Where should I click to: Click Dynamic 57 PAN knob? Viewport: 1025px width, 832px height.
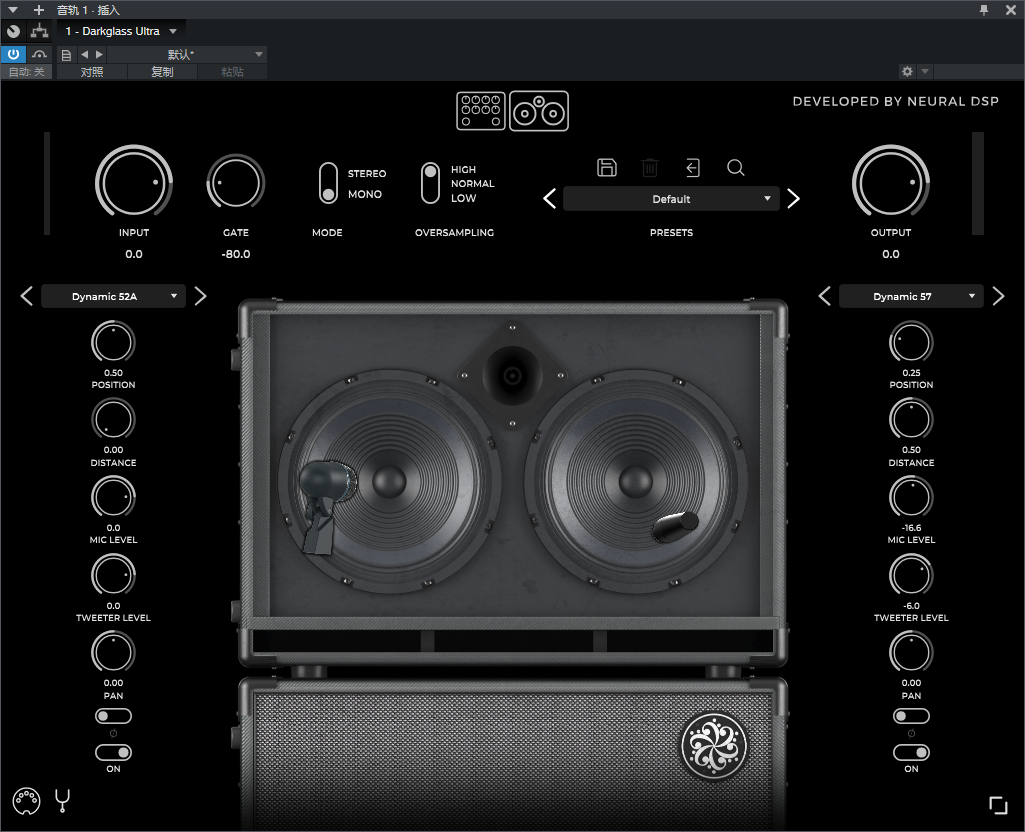911,652
